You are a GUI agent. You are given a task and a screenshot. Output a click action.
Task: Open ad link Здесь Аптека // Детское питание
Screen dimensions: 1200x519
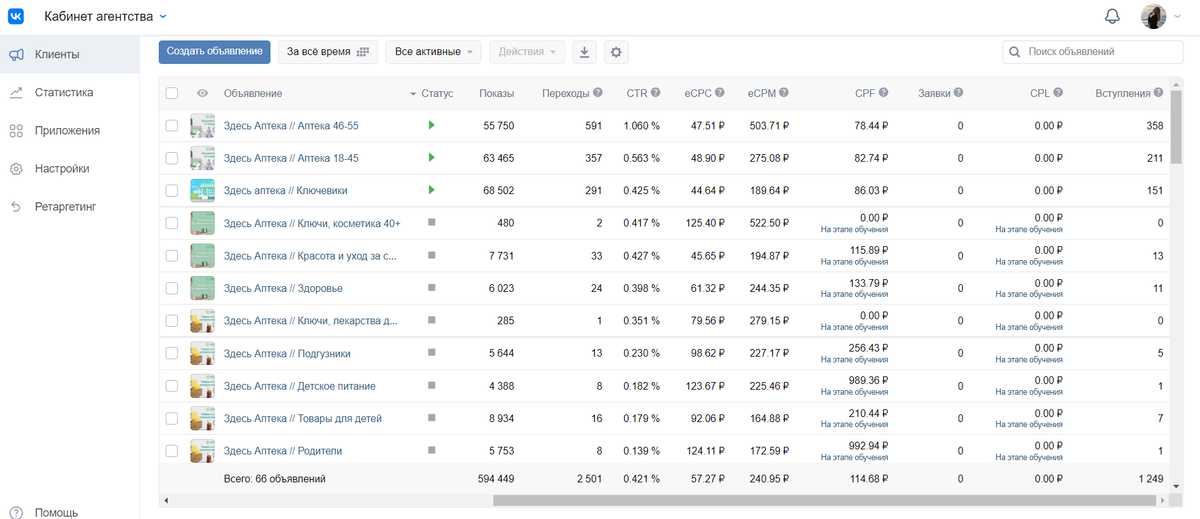pyautogui.click(x=300, y=386)
